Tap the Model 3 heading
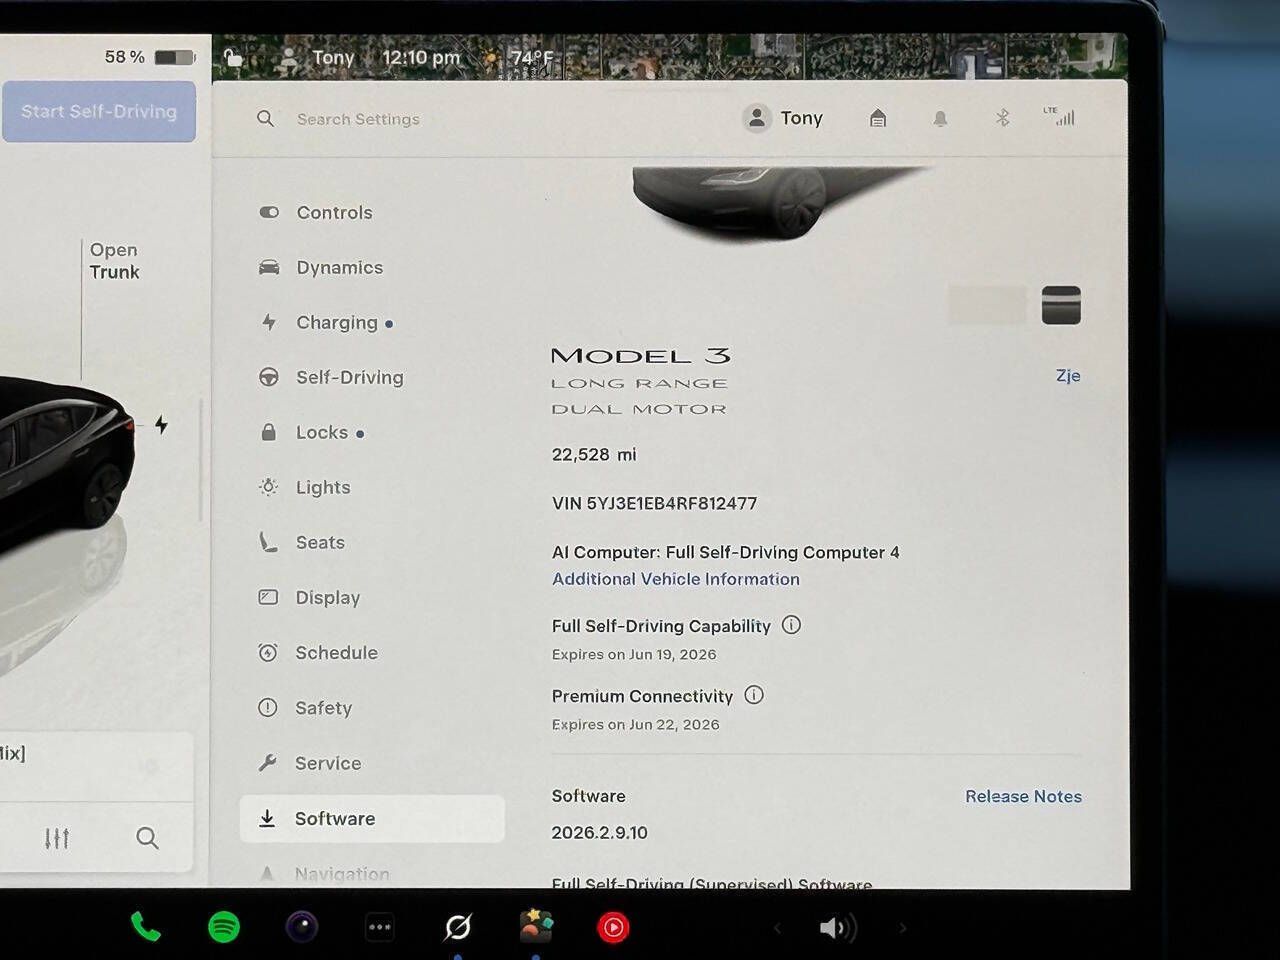The width and height of the screenshot is (1280, 960). pyautogui.click(x=641, y=356)
